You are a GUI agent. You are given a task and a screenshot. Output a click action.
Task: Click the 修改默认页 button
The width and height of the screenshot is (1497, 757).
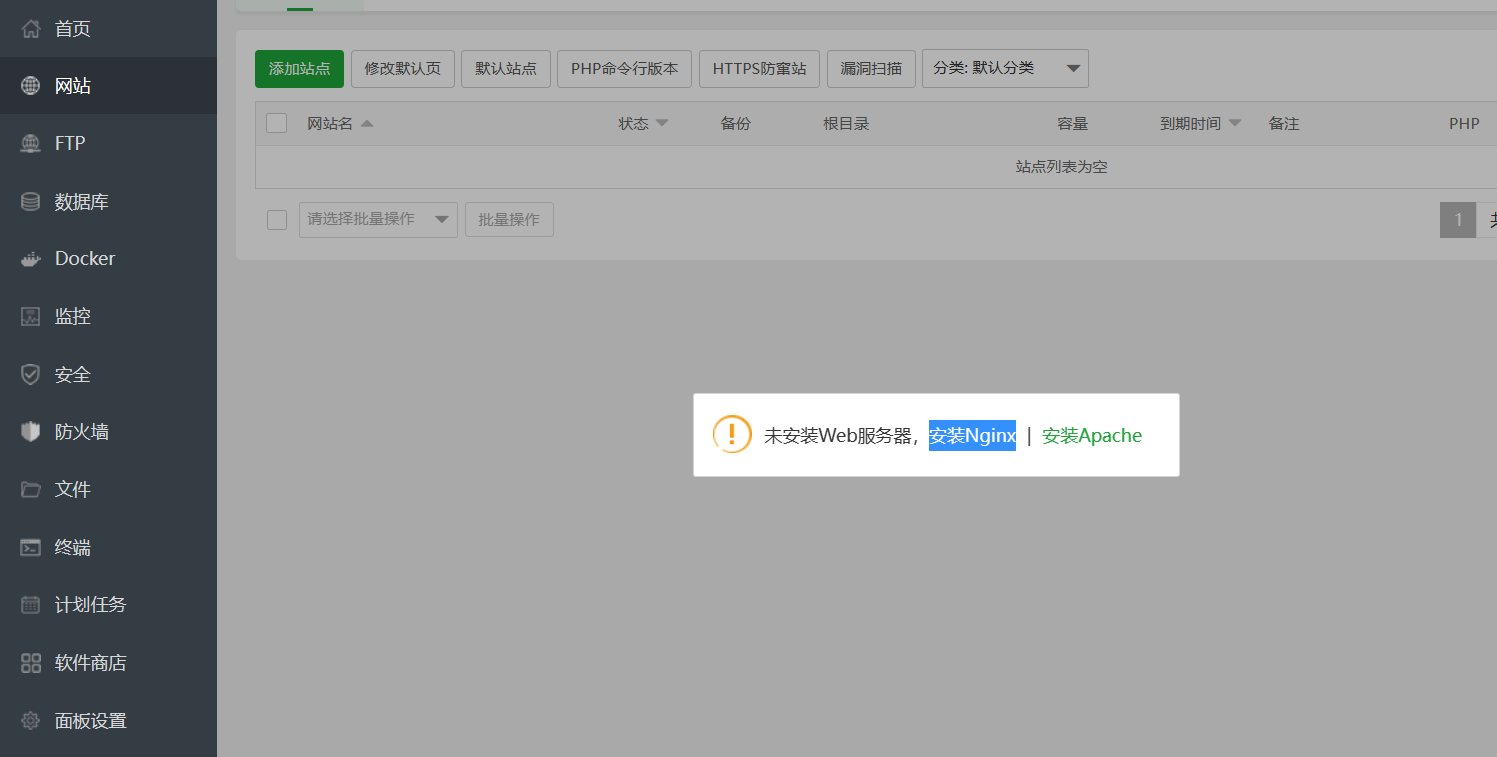click(x=403, y=68)
